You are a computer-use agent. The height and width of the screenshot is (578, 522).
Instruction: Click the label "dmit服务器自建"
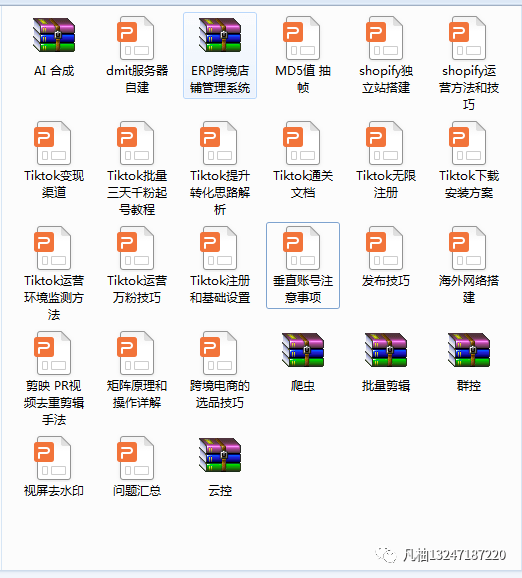[x=137, y=79]
